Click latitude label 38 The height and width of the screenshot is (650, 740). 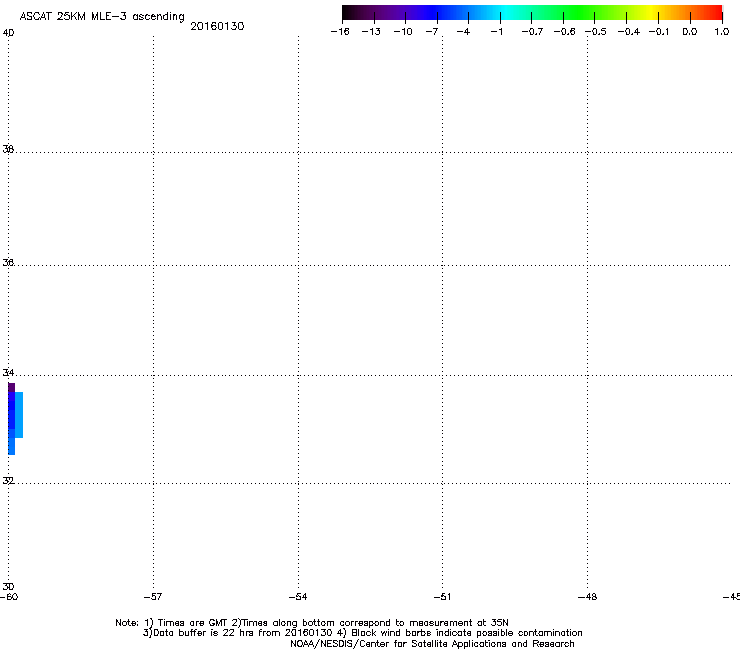[8, 149]
